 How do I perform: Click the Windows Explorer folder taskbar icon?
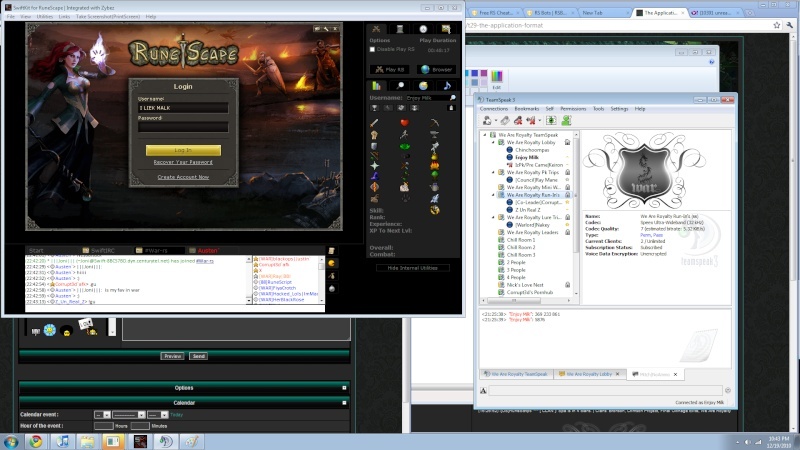click(87, 441)
